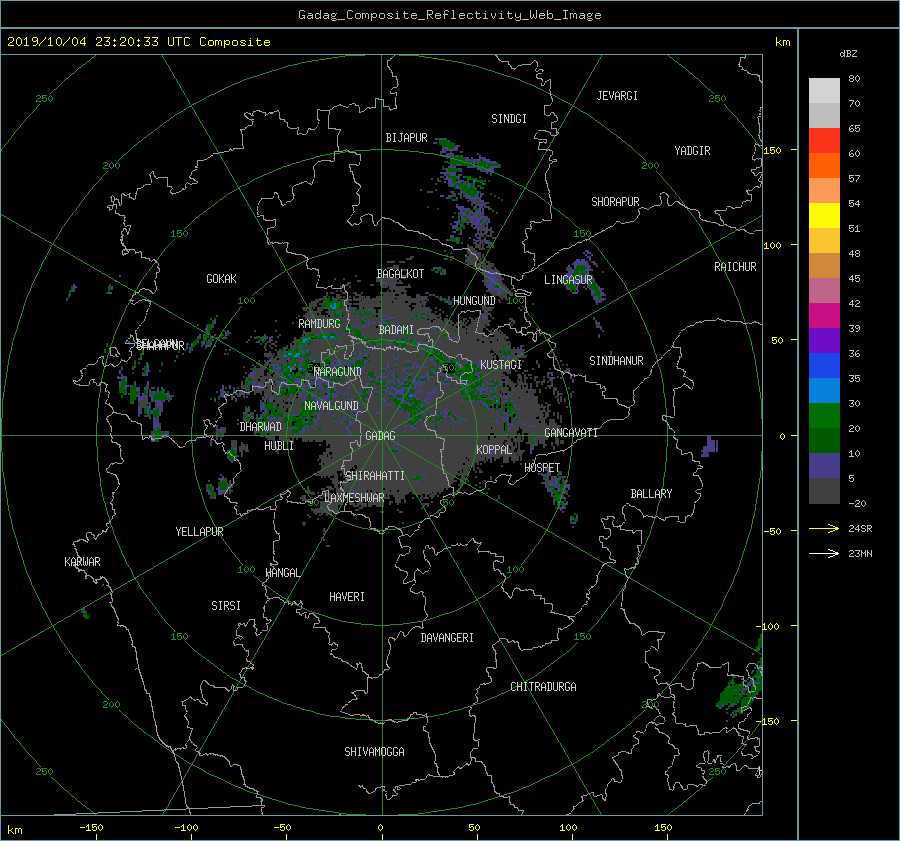Viewport: 900px width, 841px height.
Task: Click the GADAG radar center label
Action: (x=380, y=436)
